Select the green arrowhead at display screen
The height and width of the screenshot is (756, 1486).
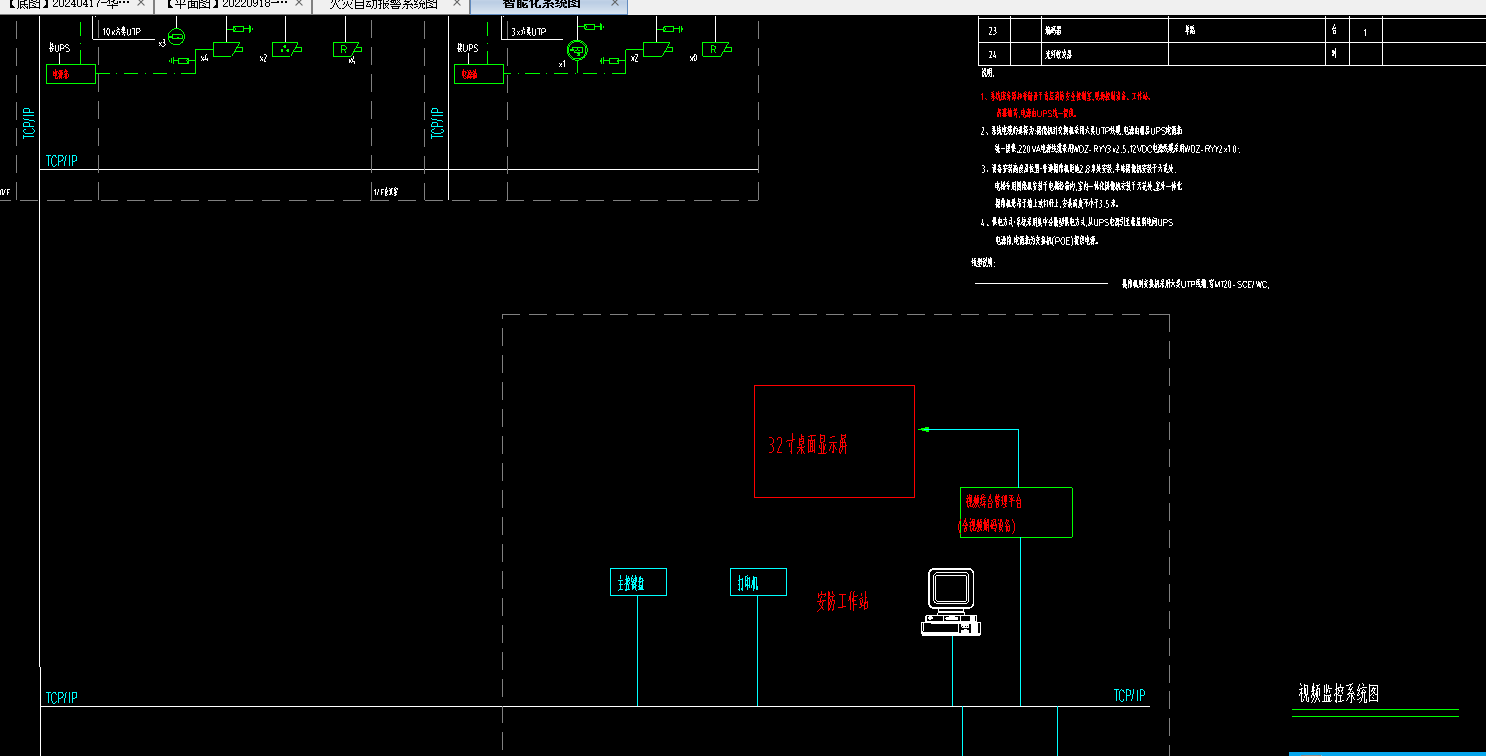click(x=924, y=430)
